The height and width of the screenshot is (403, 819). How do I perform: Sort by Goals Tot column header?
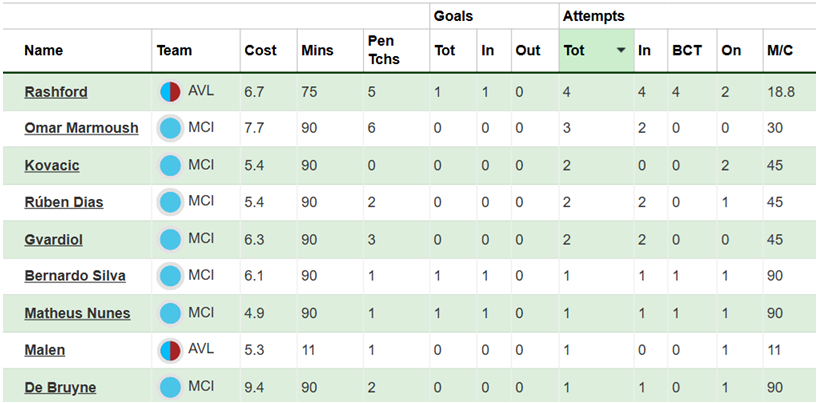[444, 51]
